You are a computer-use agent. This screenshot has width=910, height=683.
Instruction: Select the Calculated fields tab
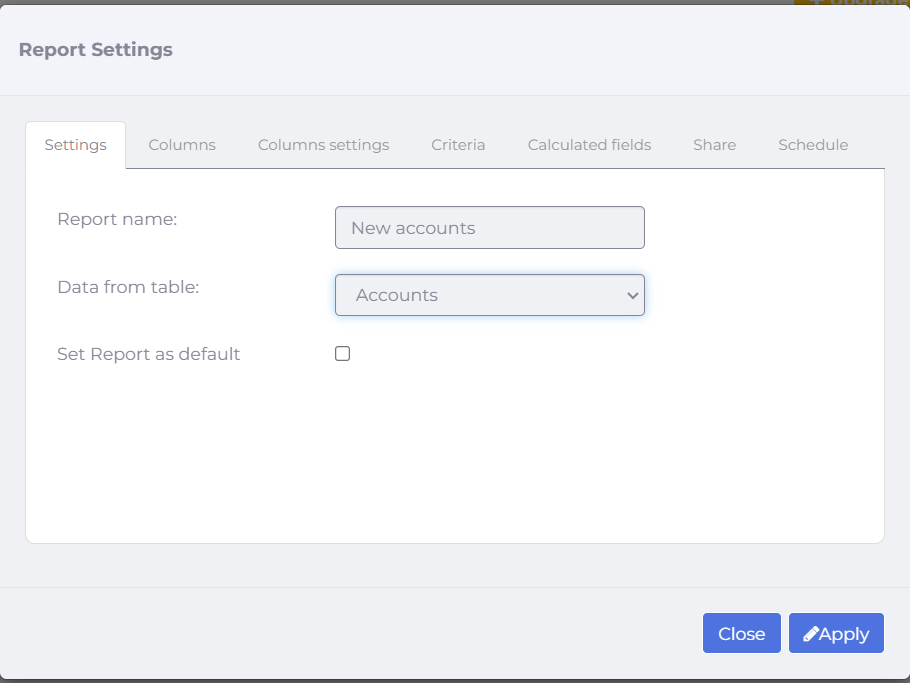click(x=589, y=145)
